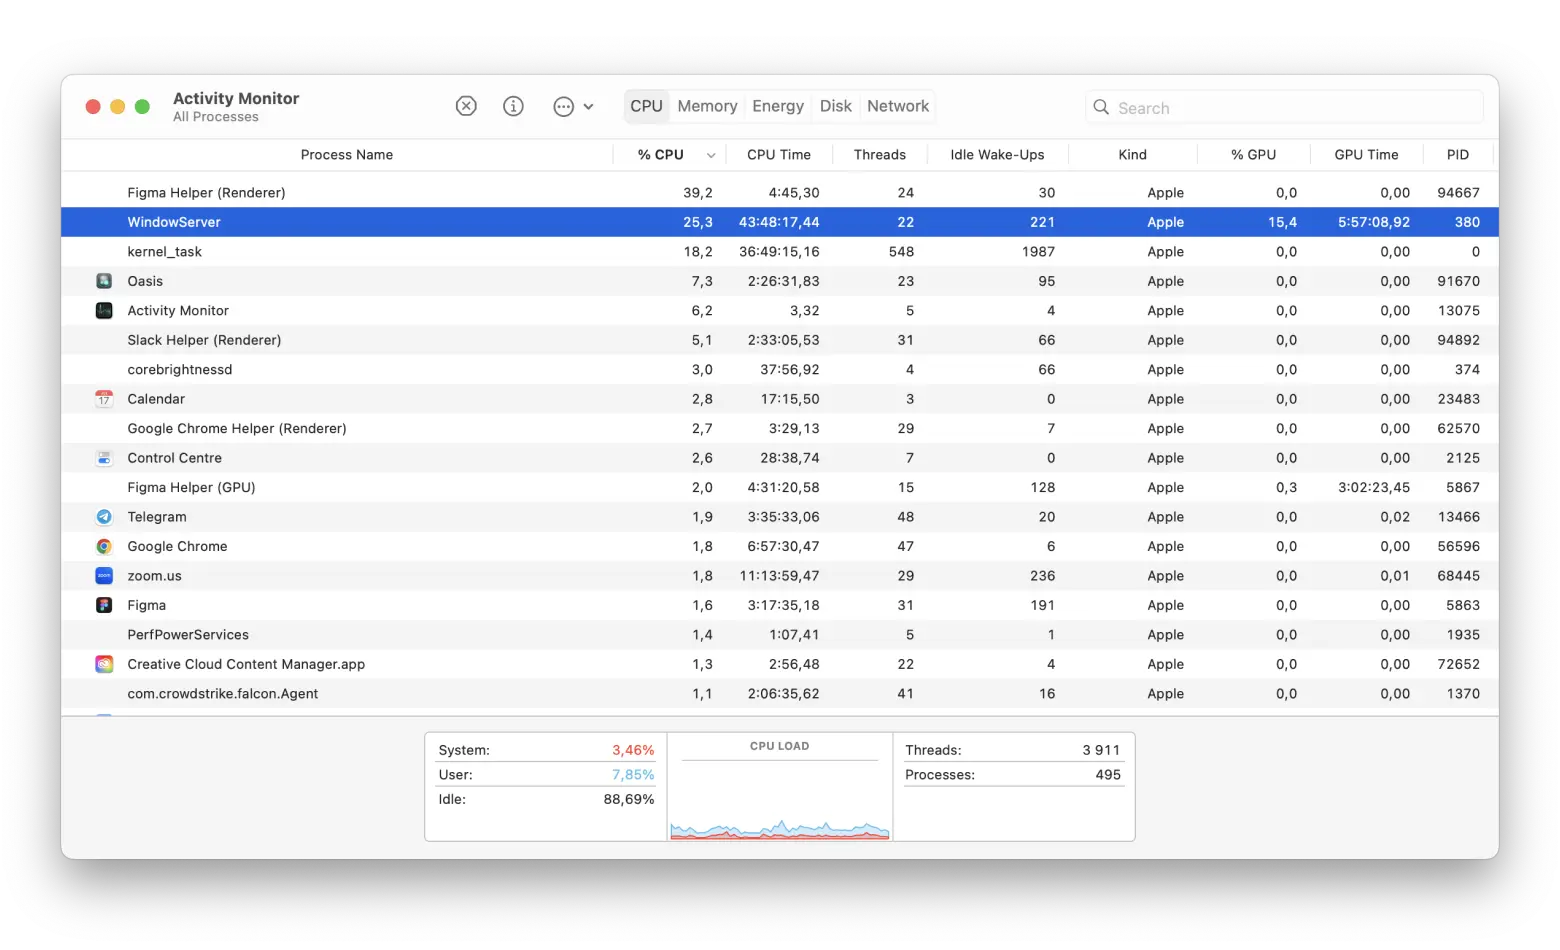The width and height of the screenshot is (1560, 950).
Task: Click WindowServer GPU Time 5:57:08,92
Action: (1374, 222)
